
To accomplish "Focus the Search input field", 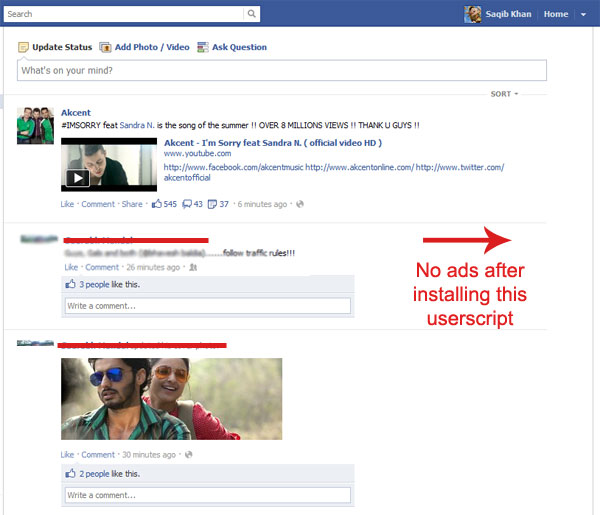I will pos(124,14).
